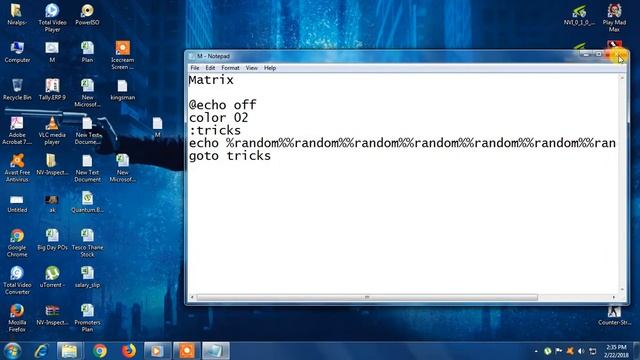Screen dimensions: 640x360
Task: Select the Avast Free Antivirus desktop icon
Action: point(17,168)
